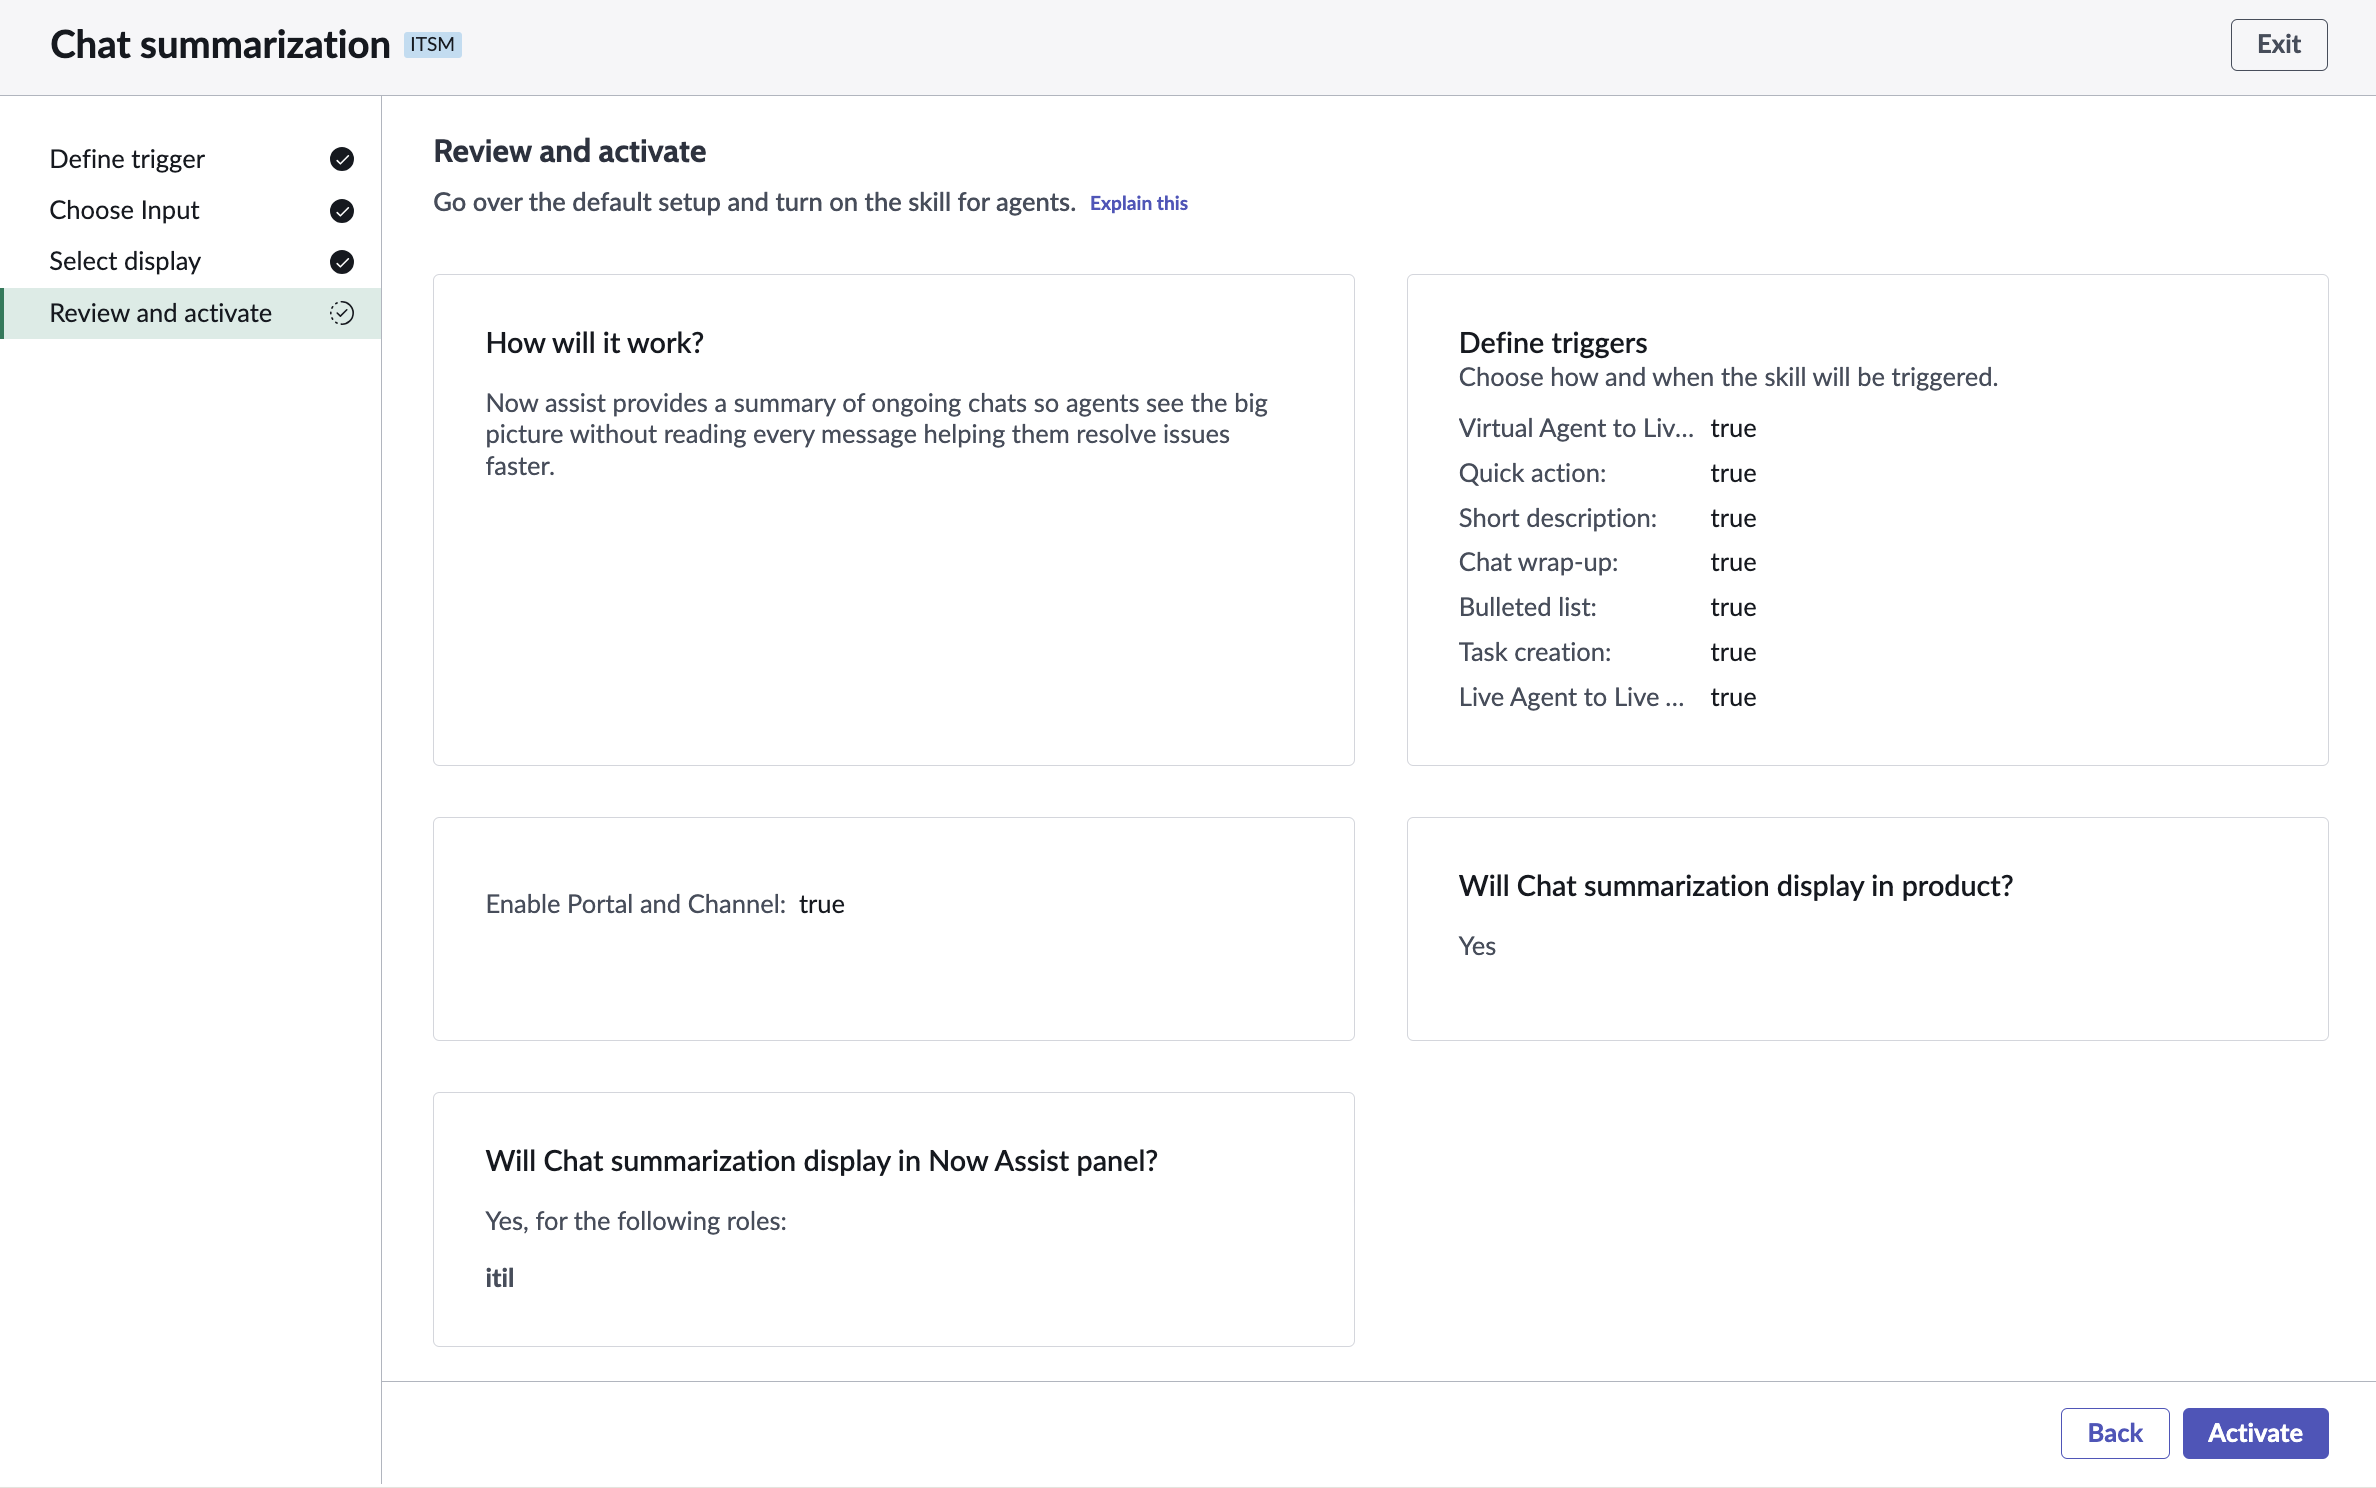Click the Short description: label
Viewport: 2376px width, 1488px height.
coord(1558,518)
